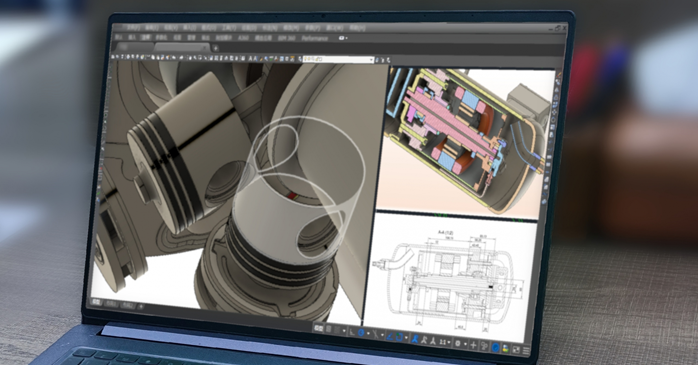Toggle object snap tracking blue angle icon
This screenshot has height=365, width=698.
390,336
